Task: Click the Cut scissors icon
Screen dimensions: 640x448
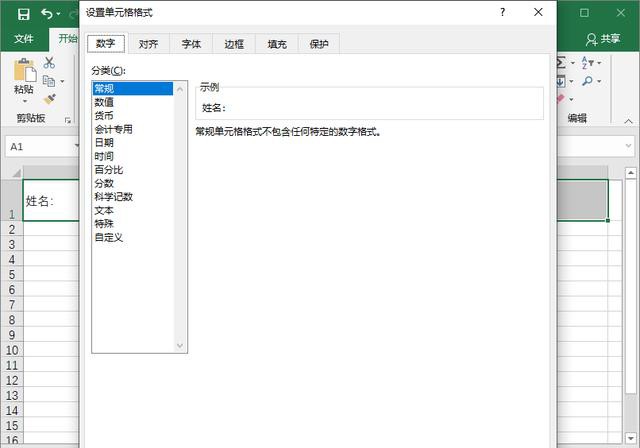Action: click(x=49, y=63)
